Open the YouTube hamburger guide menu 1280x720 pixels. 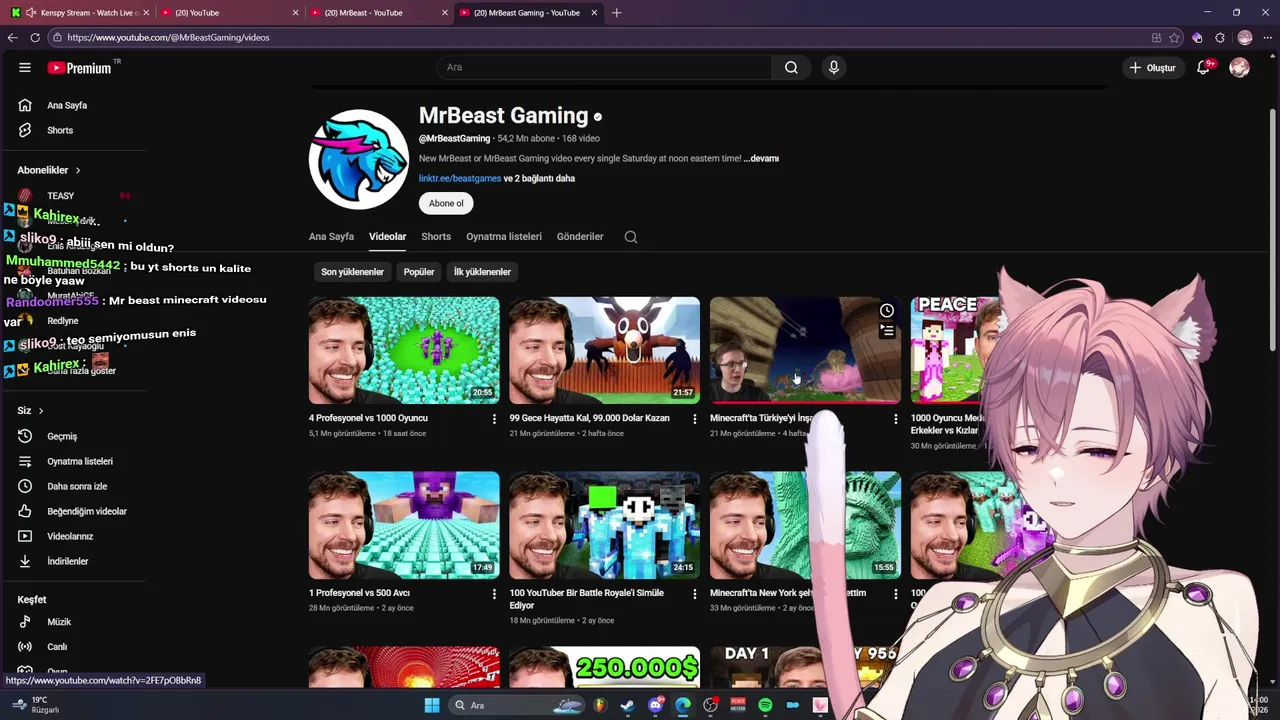click(x=25, y=68)
